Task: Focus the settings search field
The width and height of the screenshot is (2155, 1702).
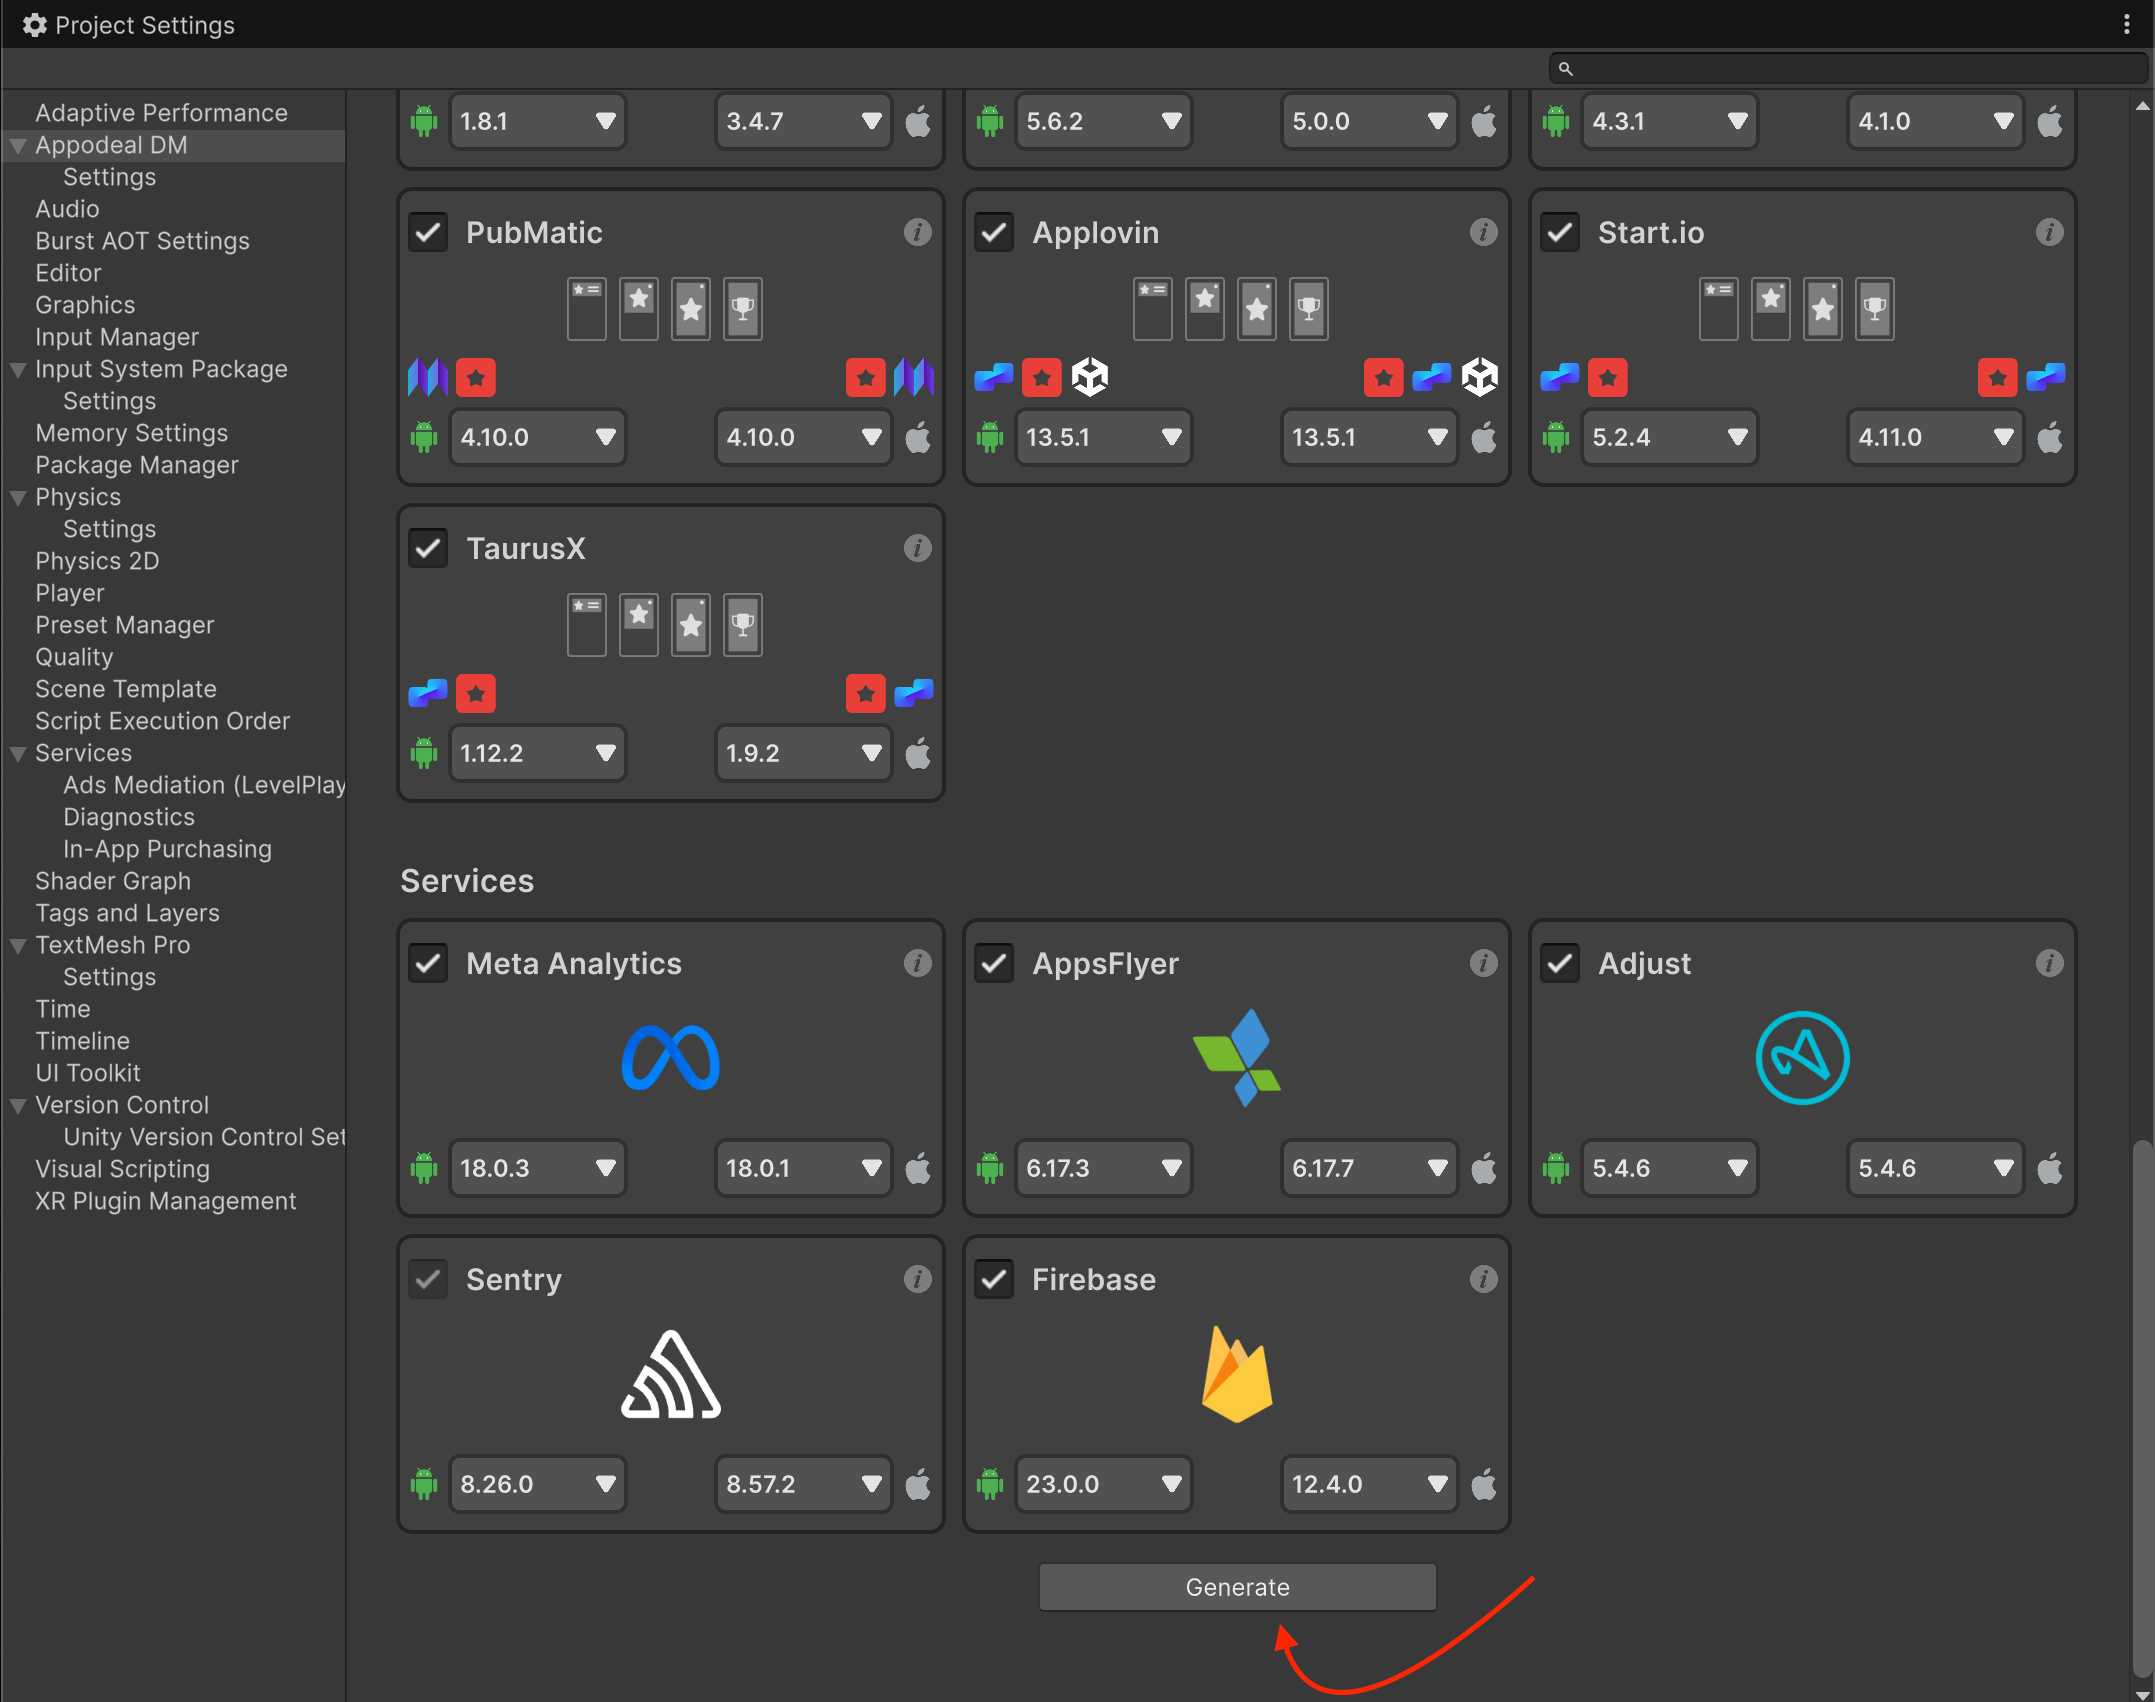Action: tap(1848, 68)
